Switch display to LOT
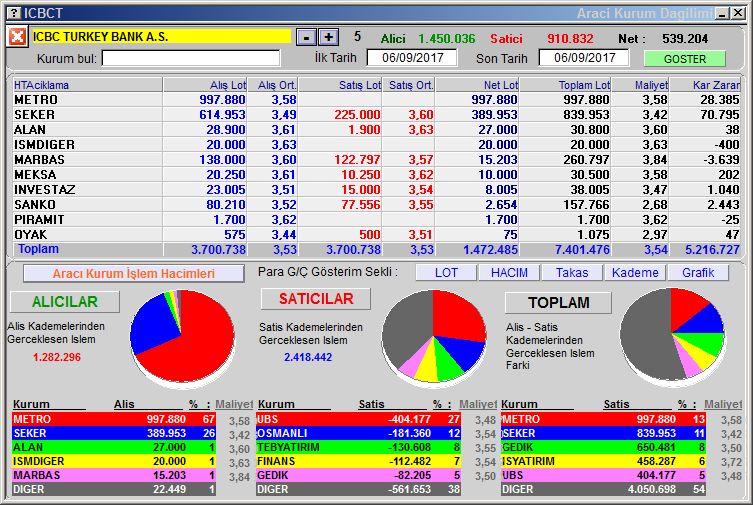753x505 pixels. (x=446, y=273)
